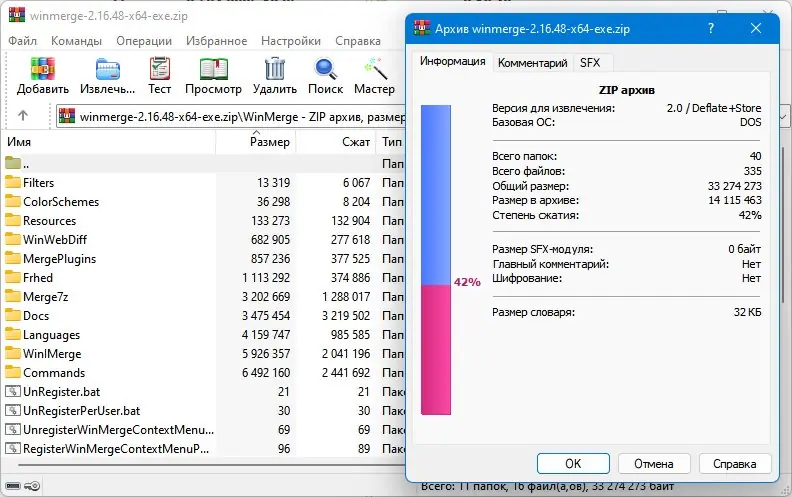Image resolution: width=792 pixels, height=497 pixels.
Task: Close the archive info dialog
Action: [x=756, y=28]
